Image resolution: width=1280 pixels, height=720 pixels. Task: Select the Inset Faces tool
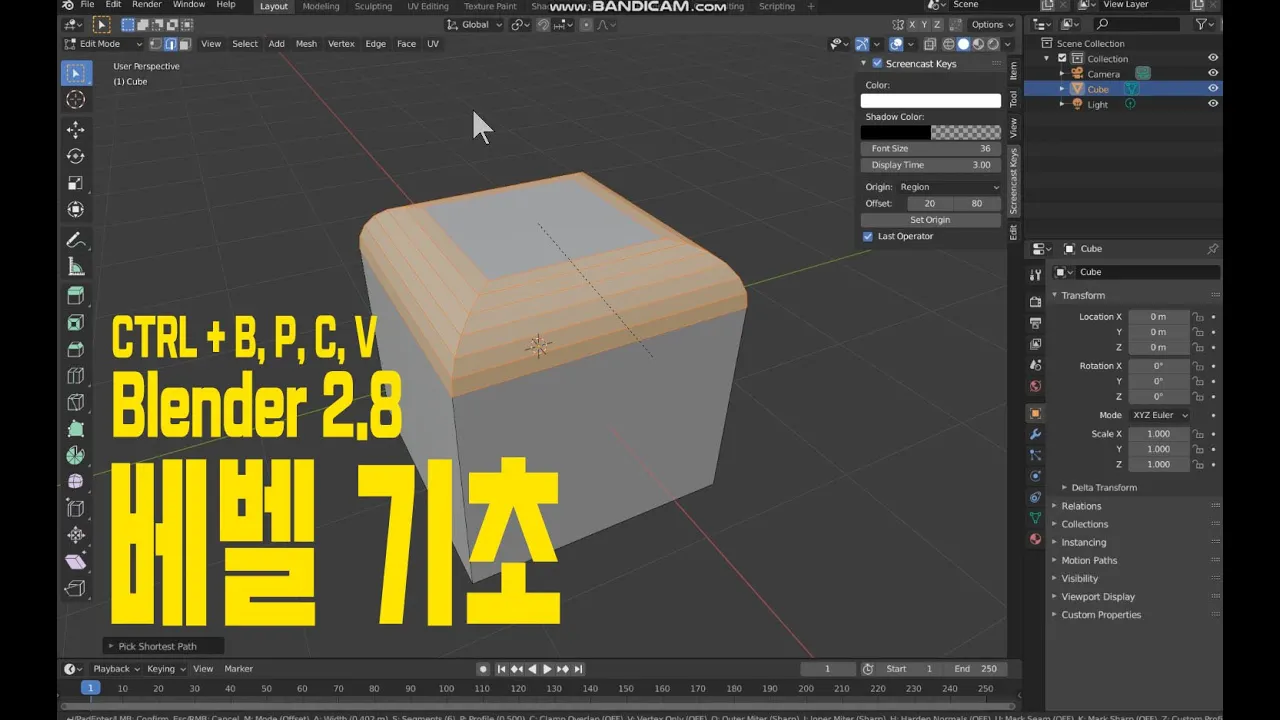coord(75,323)
